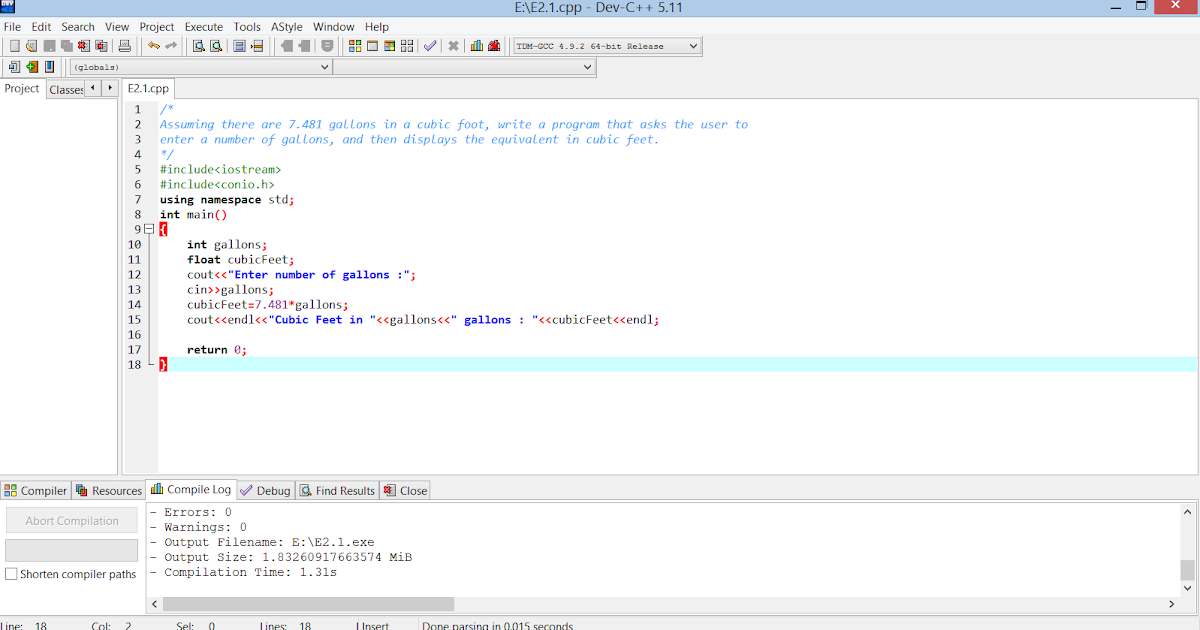Click the Open file toolbar icon
This screenshot has height=630, width=1200.
[31, 46]
